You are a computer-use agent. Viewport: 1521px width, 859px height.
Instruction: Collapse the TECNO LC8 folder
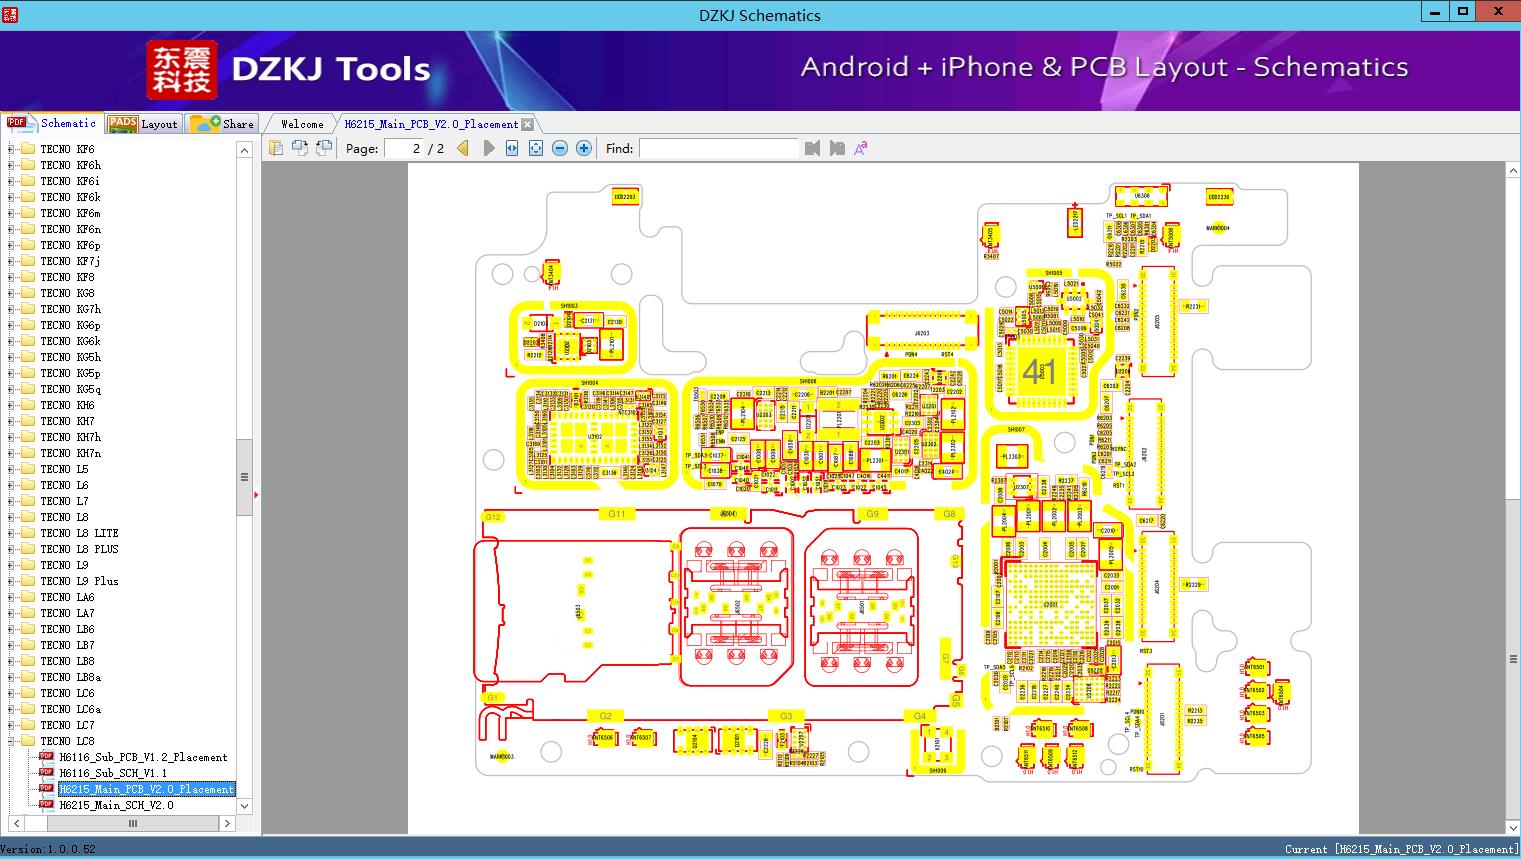coord(11,741)
